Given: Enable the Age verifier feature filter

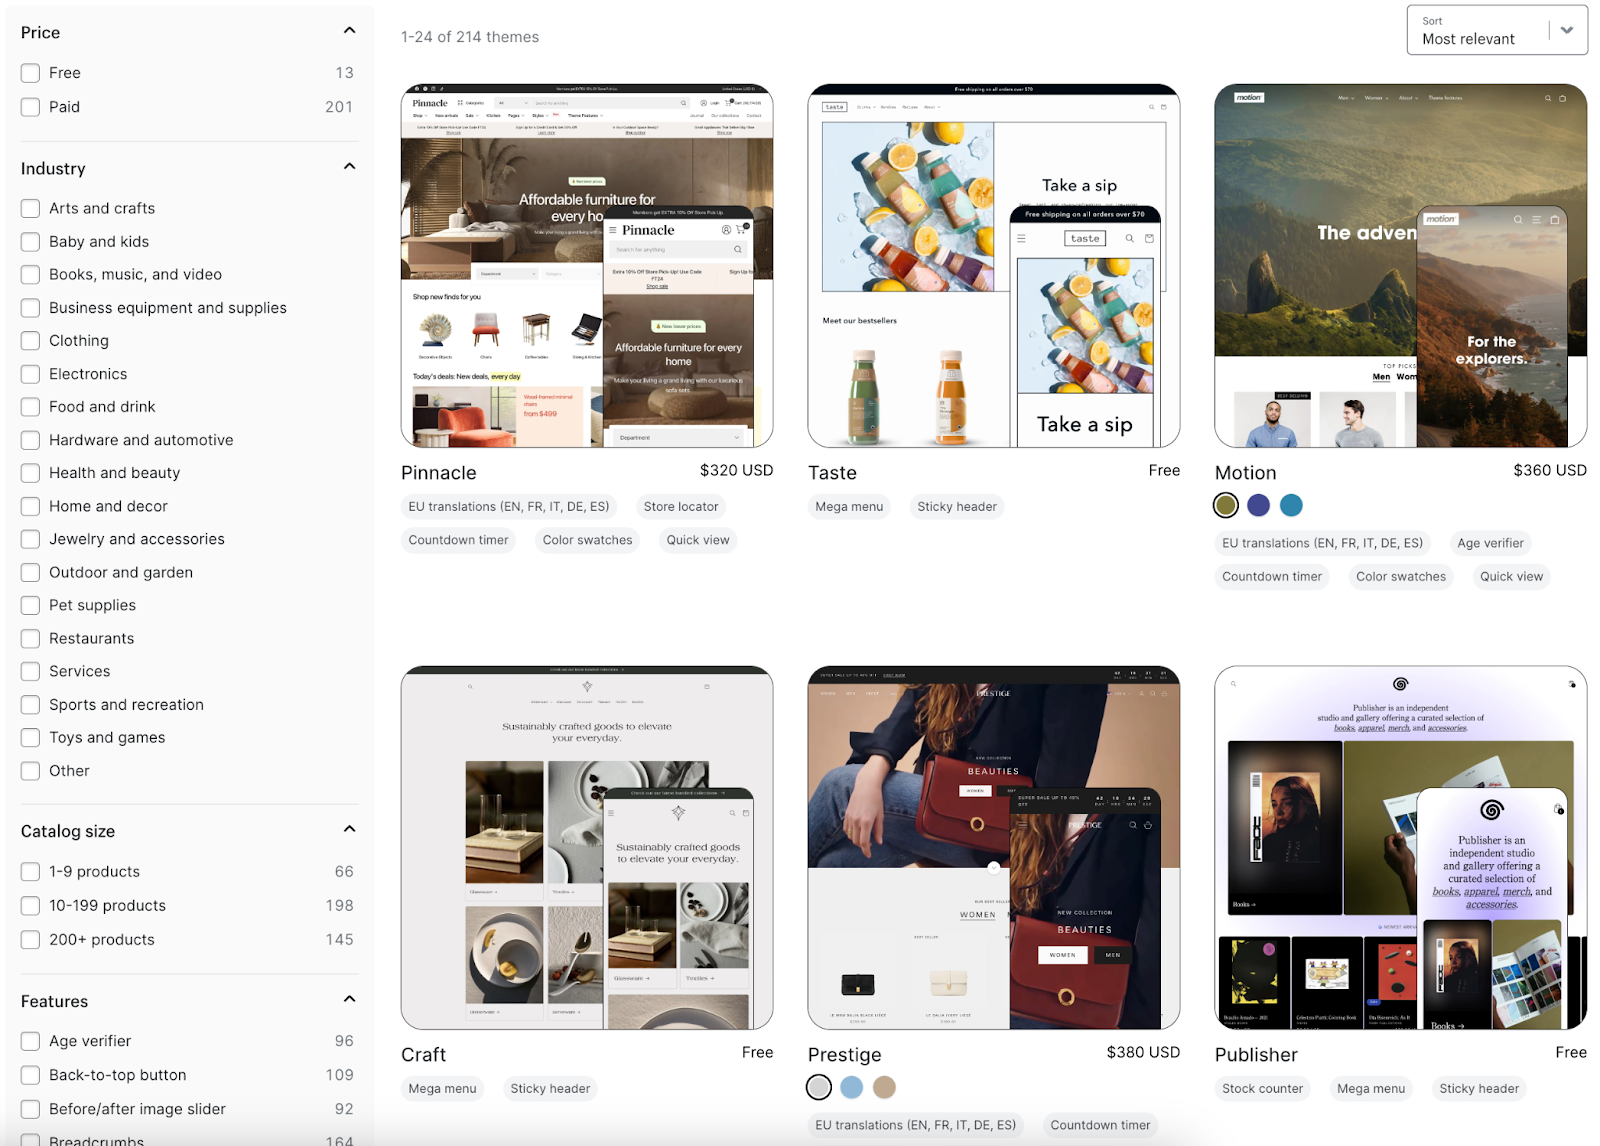Looking at the screenshot, I should (30, 1041).
